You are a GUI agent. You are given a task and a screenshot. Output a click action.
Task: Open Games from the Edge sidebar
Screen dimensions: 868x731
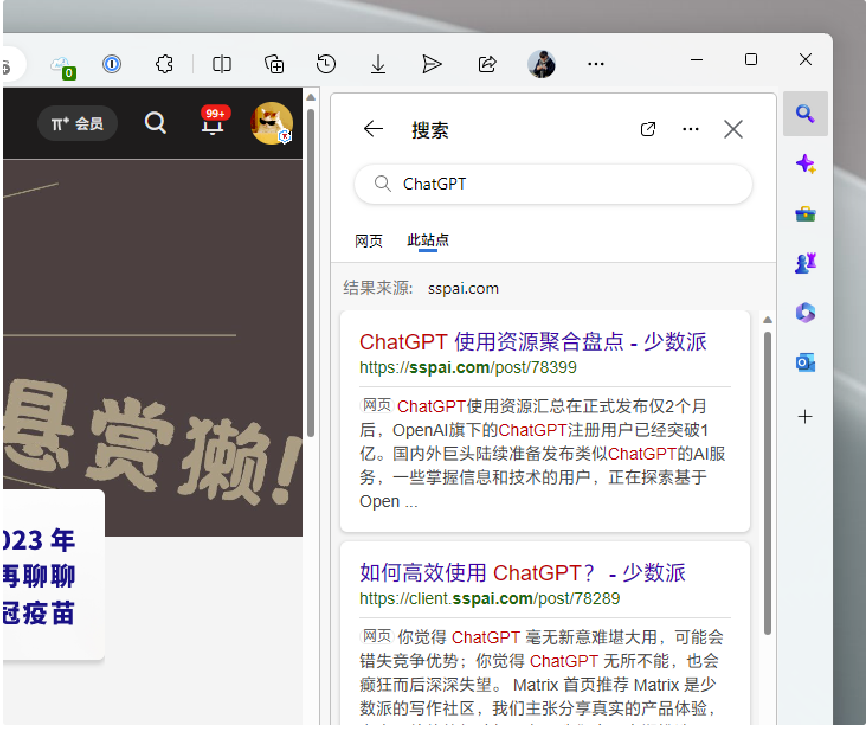click(x=805, y=263)
